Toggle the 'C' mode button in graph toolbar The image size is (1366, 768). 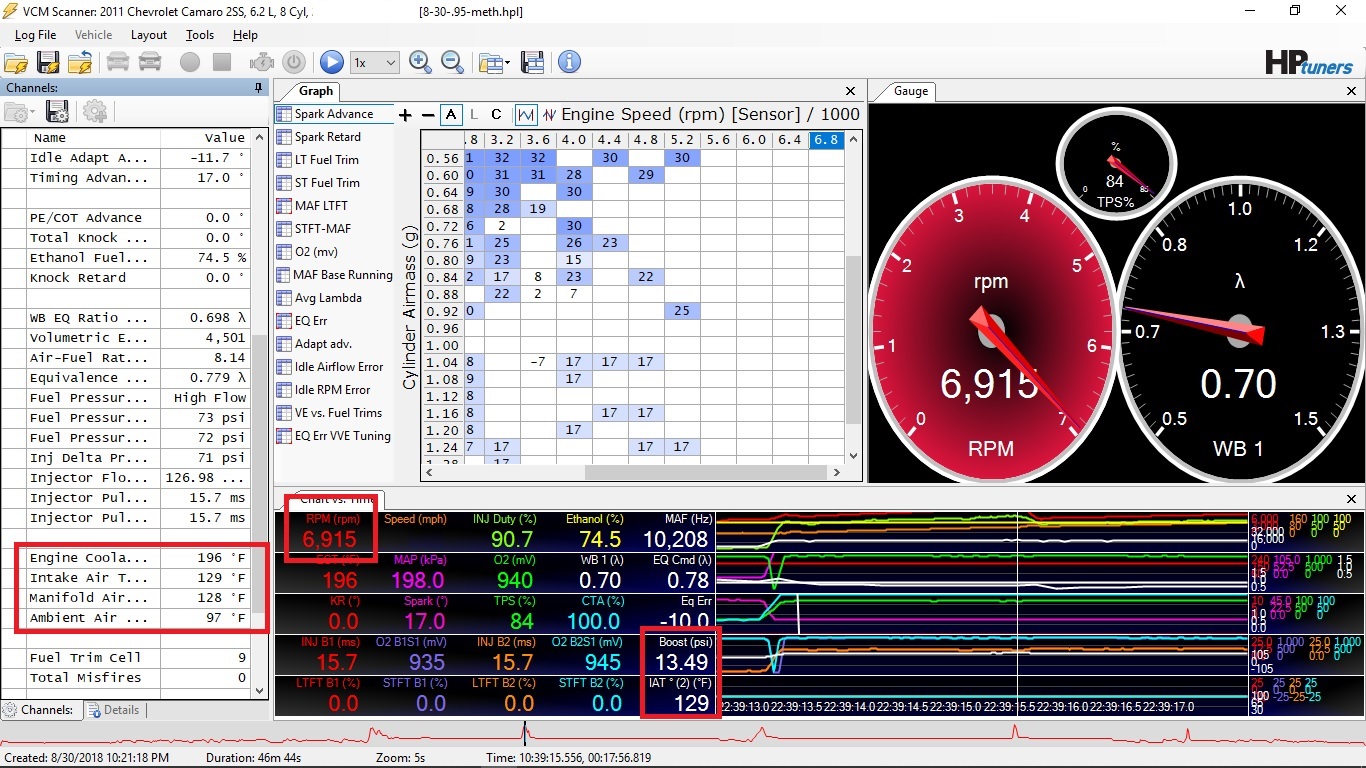pos(496,115)
